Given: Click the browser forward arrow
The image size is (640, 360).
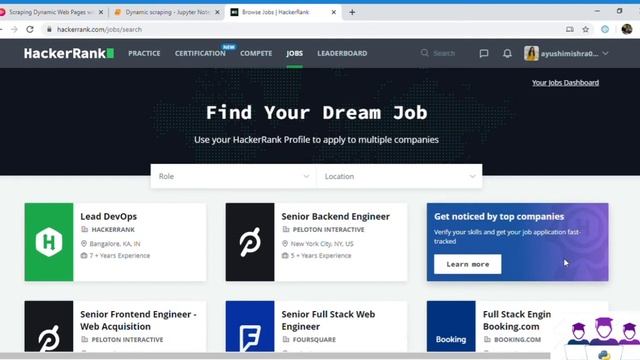Looking at the screenshot, I should [x=14, y=29].
